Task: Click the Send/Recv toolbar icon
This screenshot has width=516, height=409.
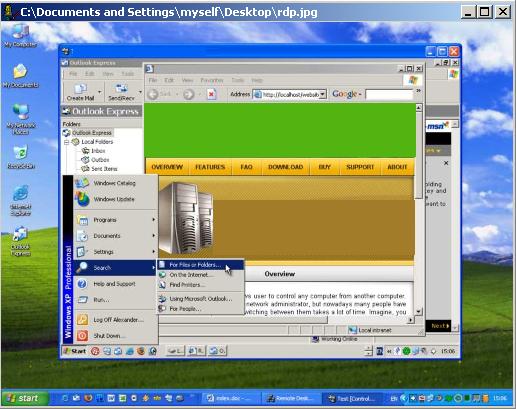Action: [121, 89]
